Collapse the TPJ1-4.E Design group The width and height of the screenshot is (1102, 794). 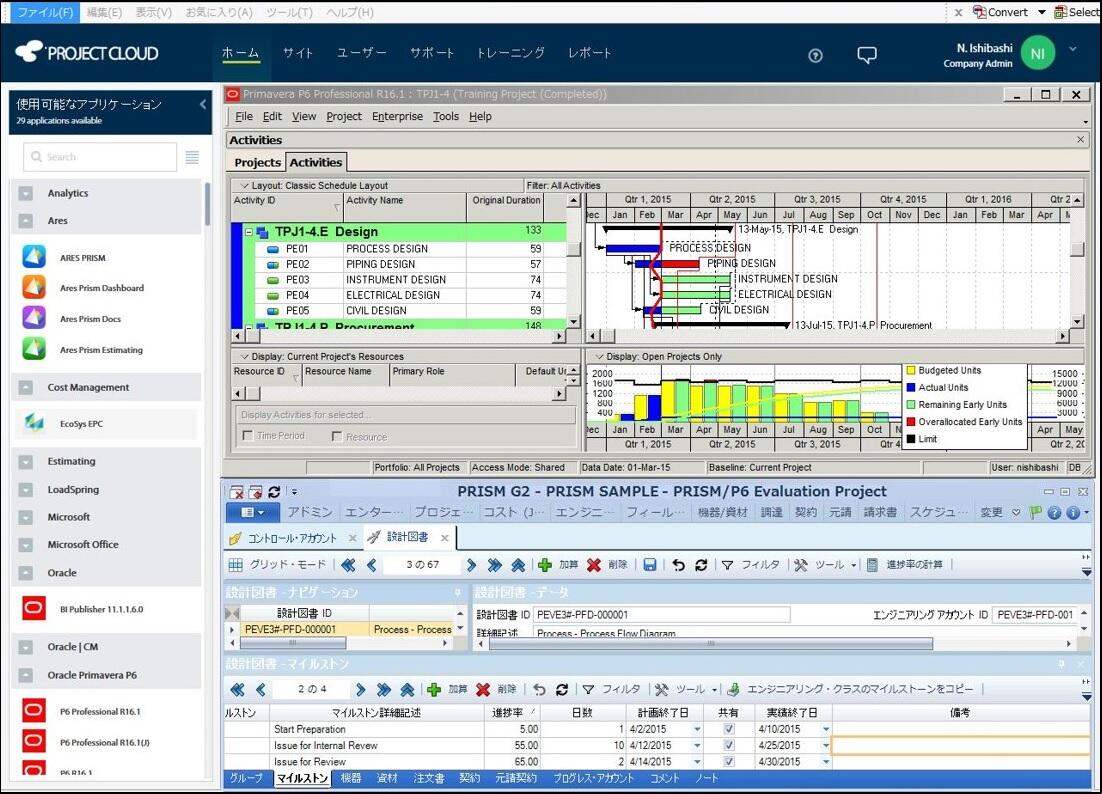click(x=248, y=231)
